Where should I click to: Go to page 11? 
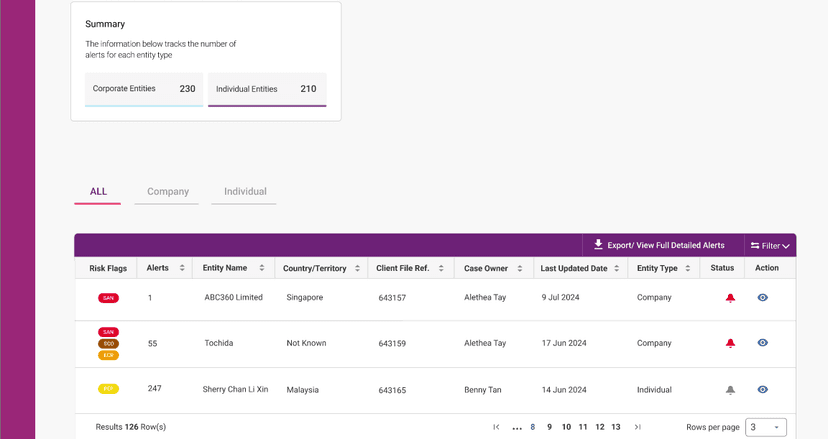tap(583, 427)
